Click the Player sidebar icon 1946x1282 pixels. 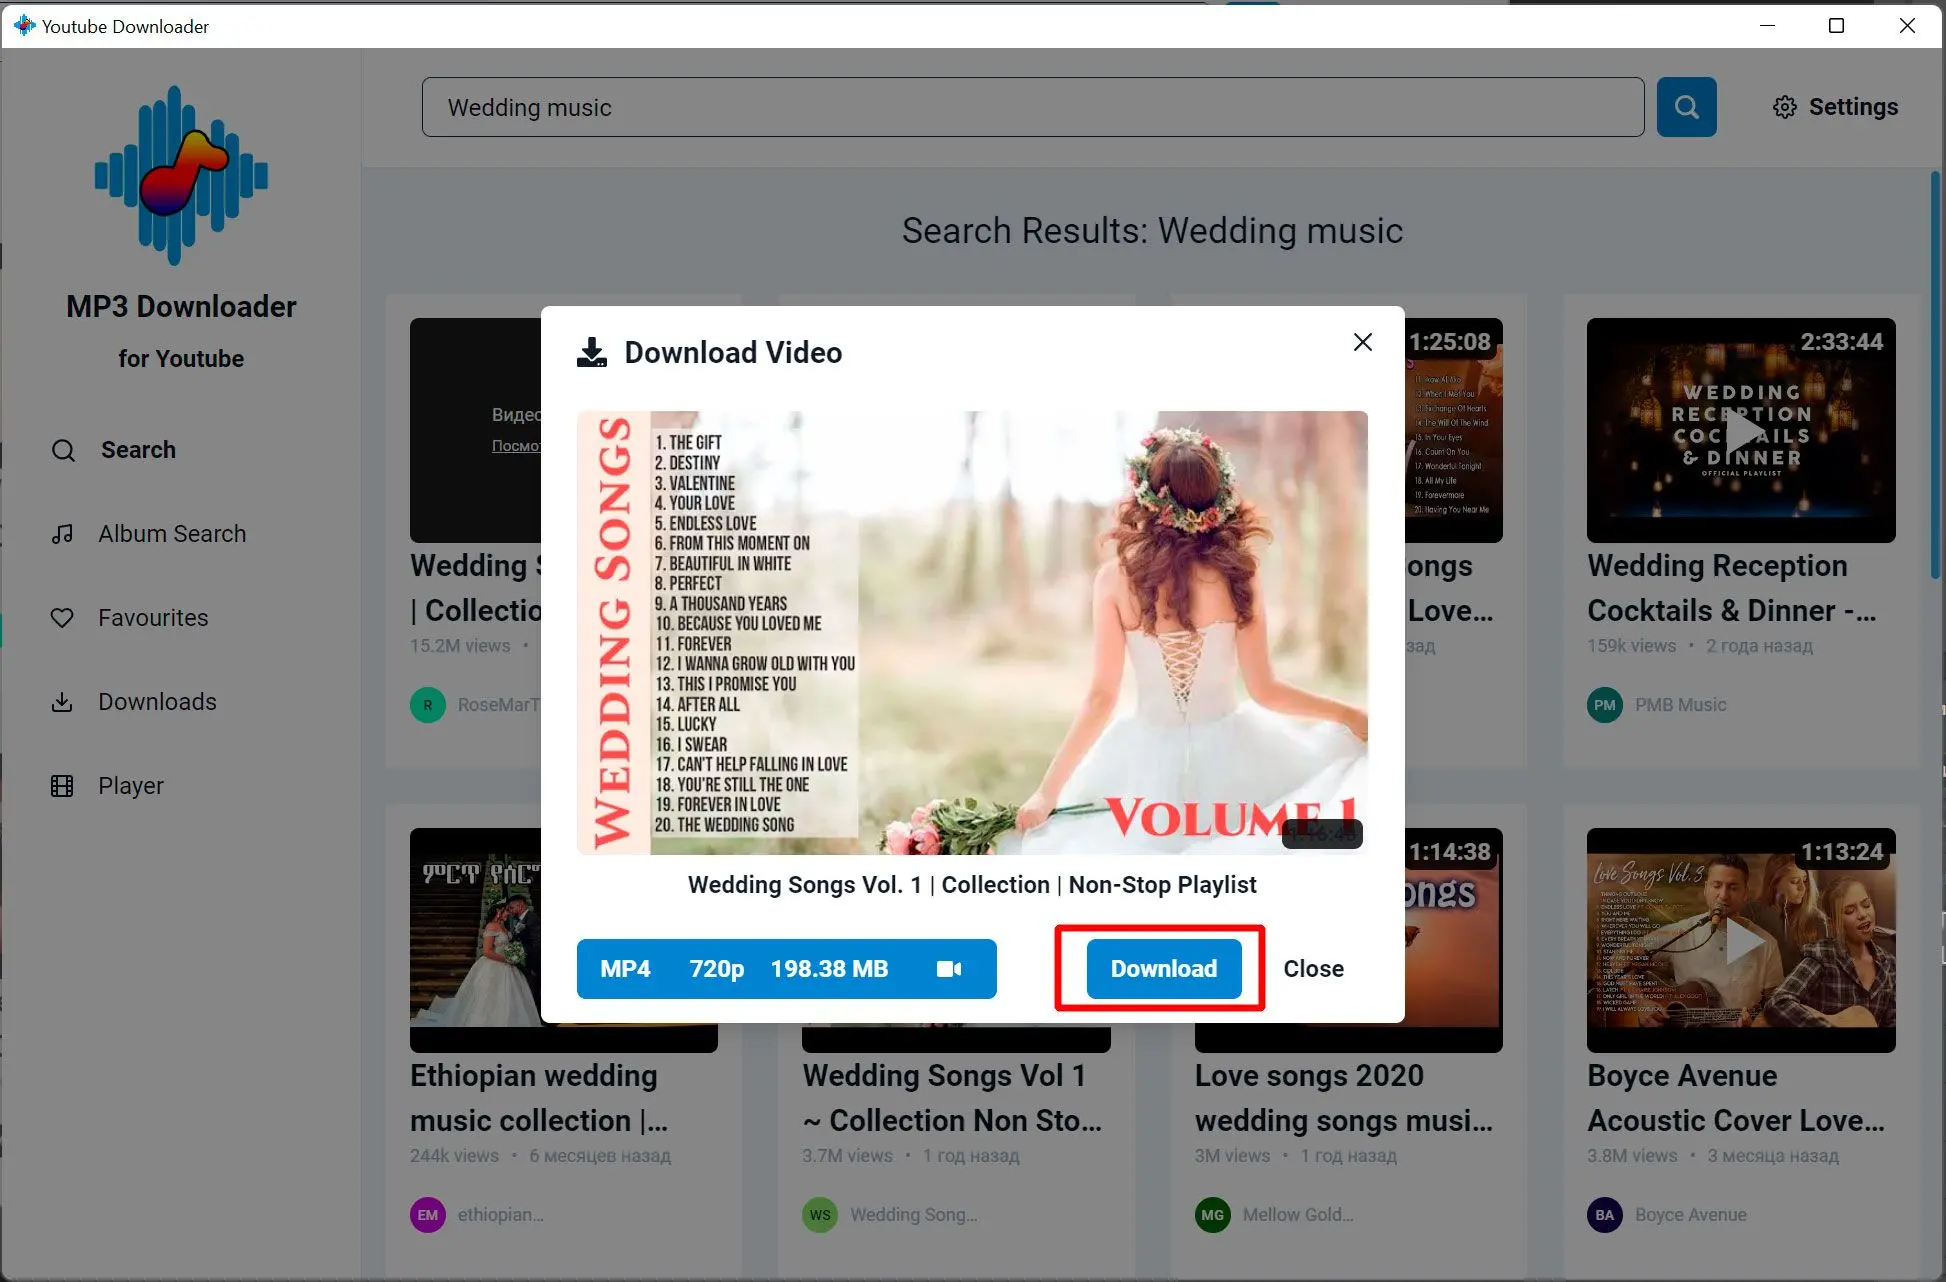click(x=62, y=784)
